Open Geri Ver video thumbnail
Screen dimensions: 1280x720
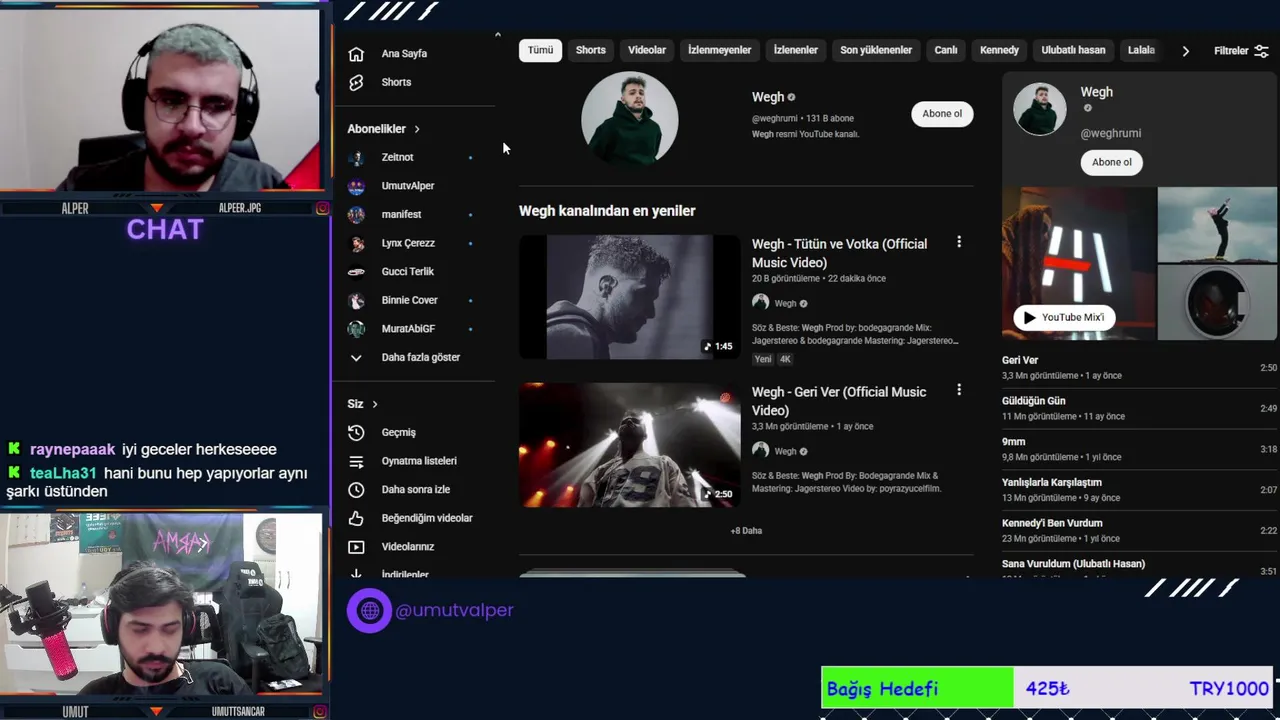coord(630,445)
